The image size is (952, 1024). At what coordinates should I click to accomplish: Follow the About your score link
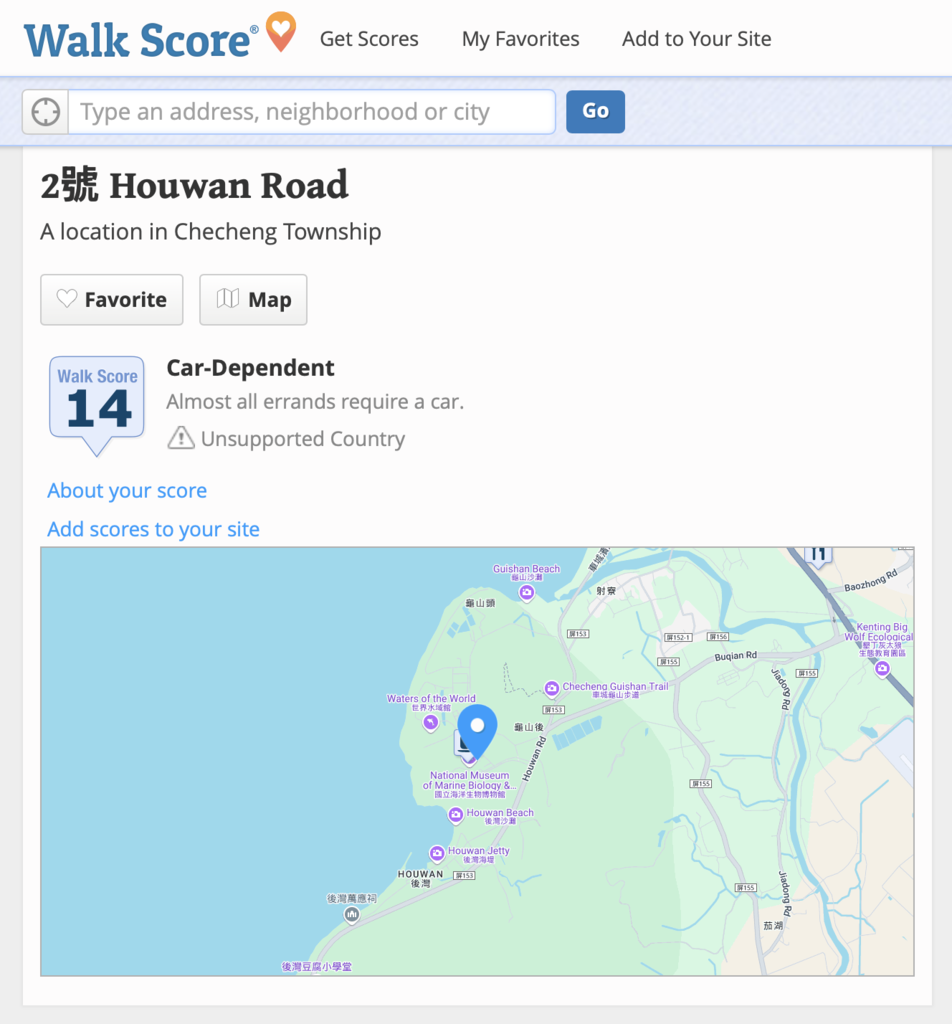[x=127, y=490]
